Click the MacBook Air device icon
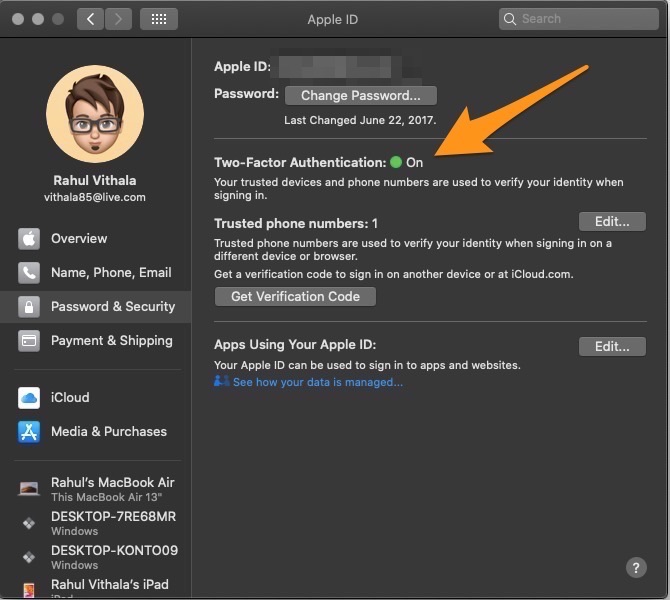Viewport: 670px width, 600px height. click(x=29, y=488)
